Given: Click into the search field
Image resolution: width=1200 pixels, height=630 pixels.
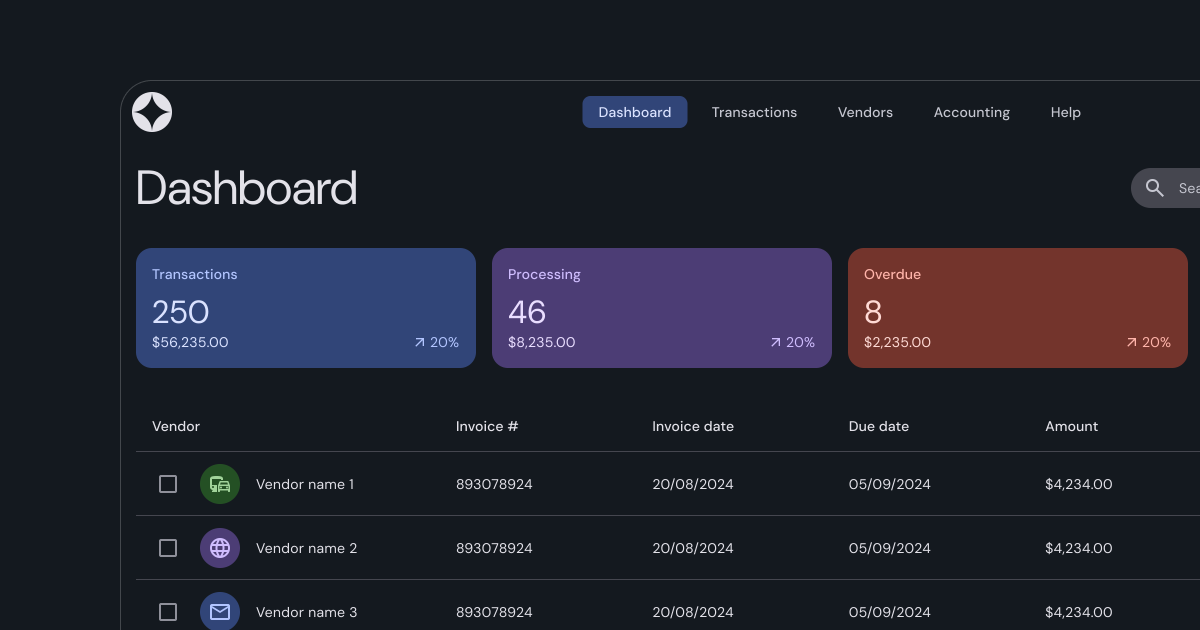Looking at the screenshot, I should (x=1186, y=188).
